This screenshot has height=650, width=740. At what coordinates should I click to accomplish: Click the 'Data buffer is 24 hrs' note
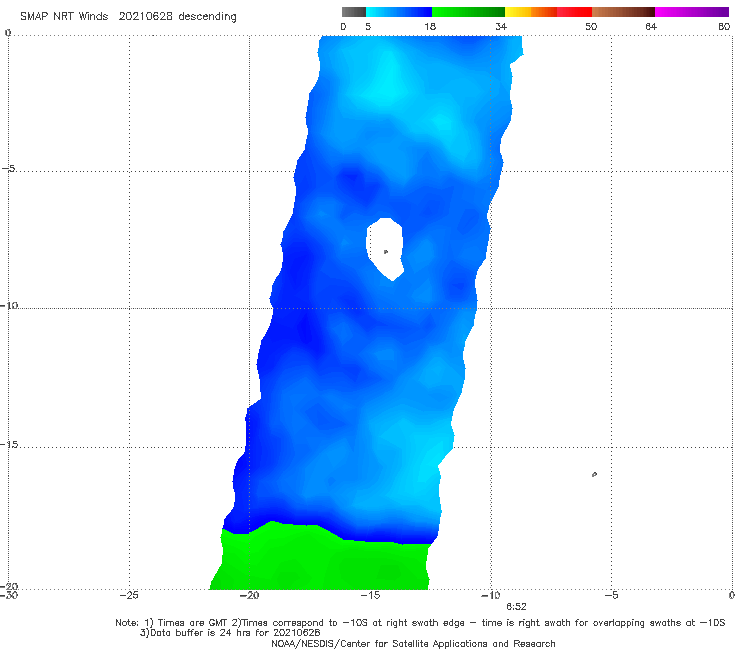pyautogui.click(x=230, y=633)
